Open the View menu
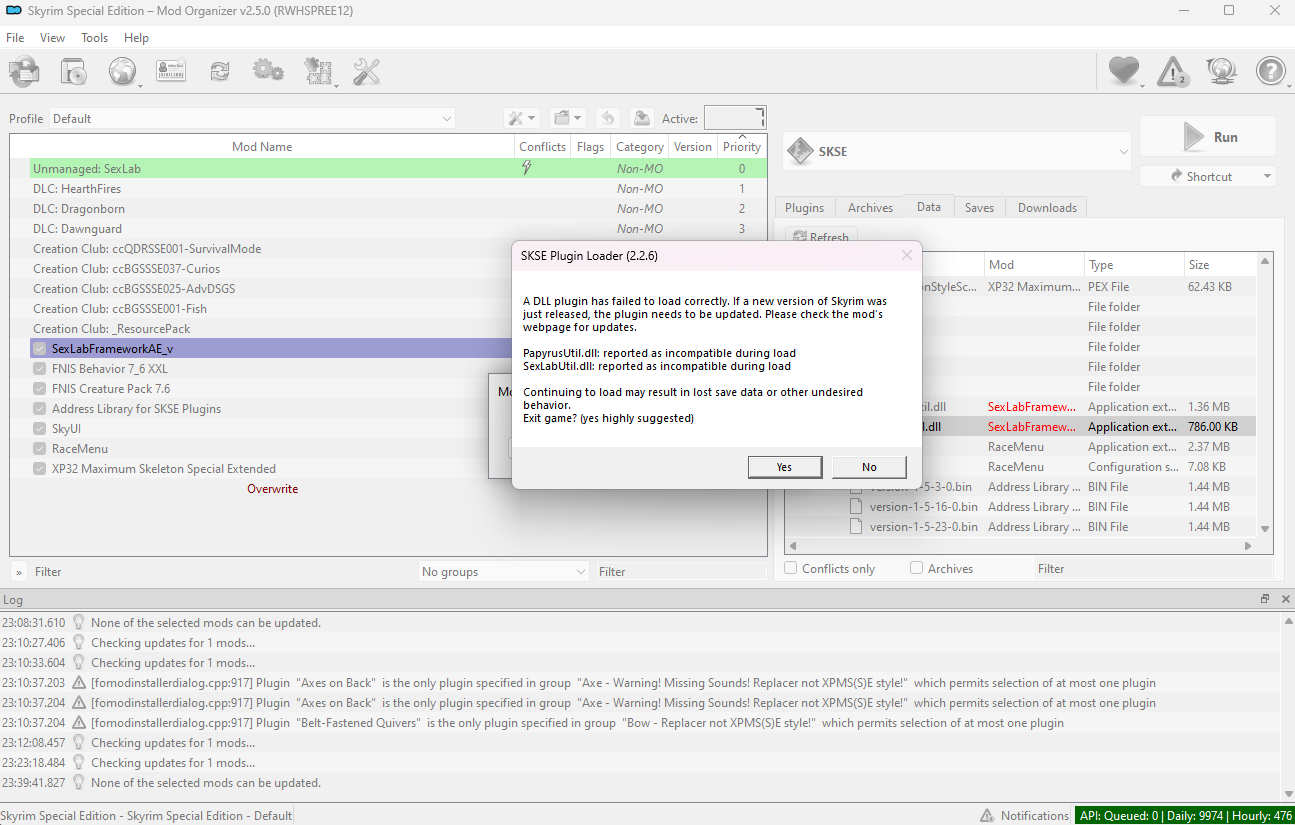The width and height of the screenshot is (1295, 825). point(52,38)
